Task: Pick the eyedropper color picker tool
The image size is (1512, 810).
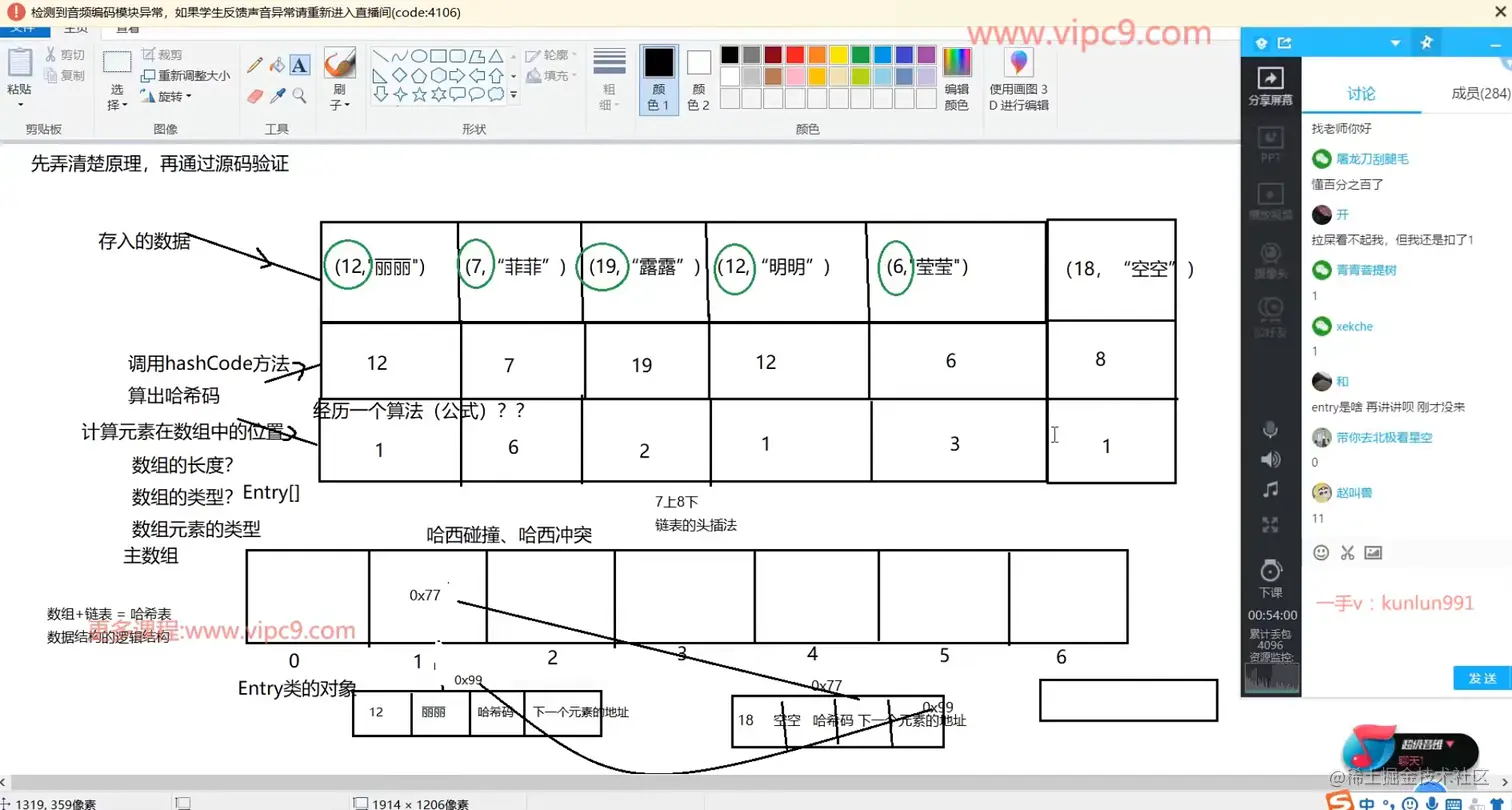Action: 277,95
